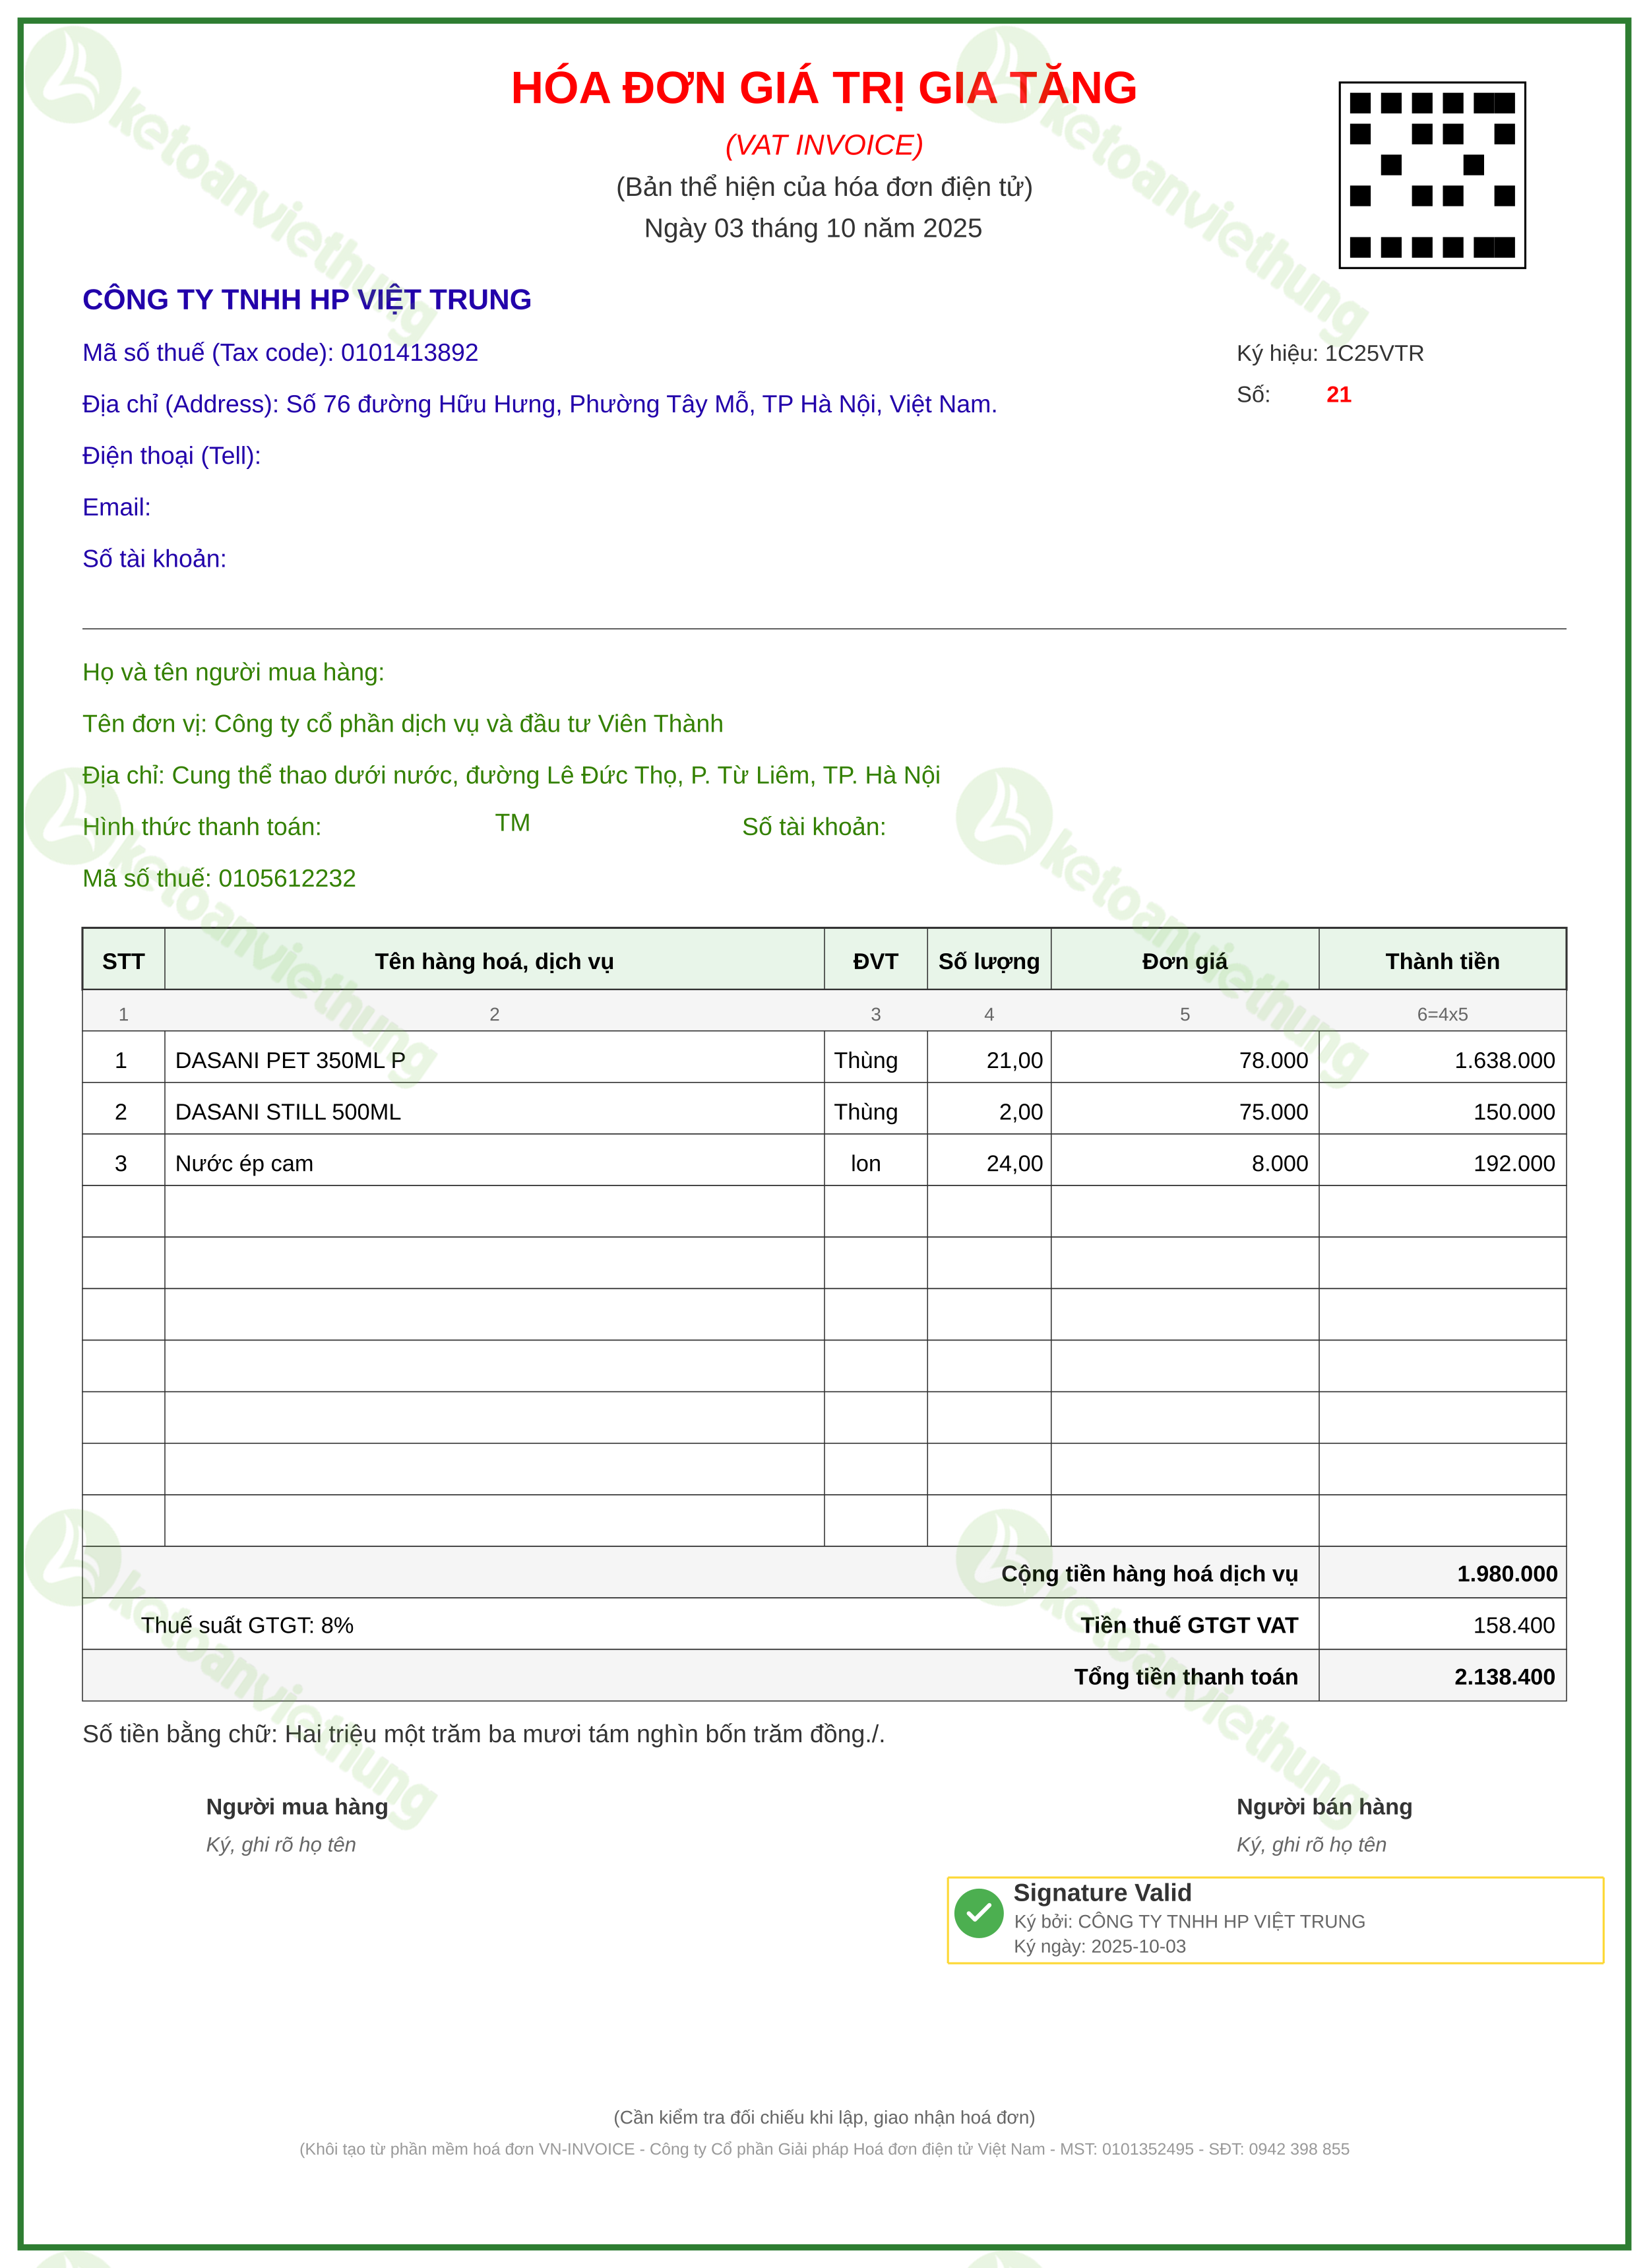Select the item 'Nước ép cam'
The image size is (1649, 2268).
tap(244, 1164)
